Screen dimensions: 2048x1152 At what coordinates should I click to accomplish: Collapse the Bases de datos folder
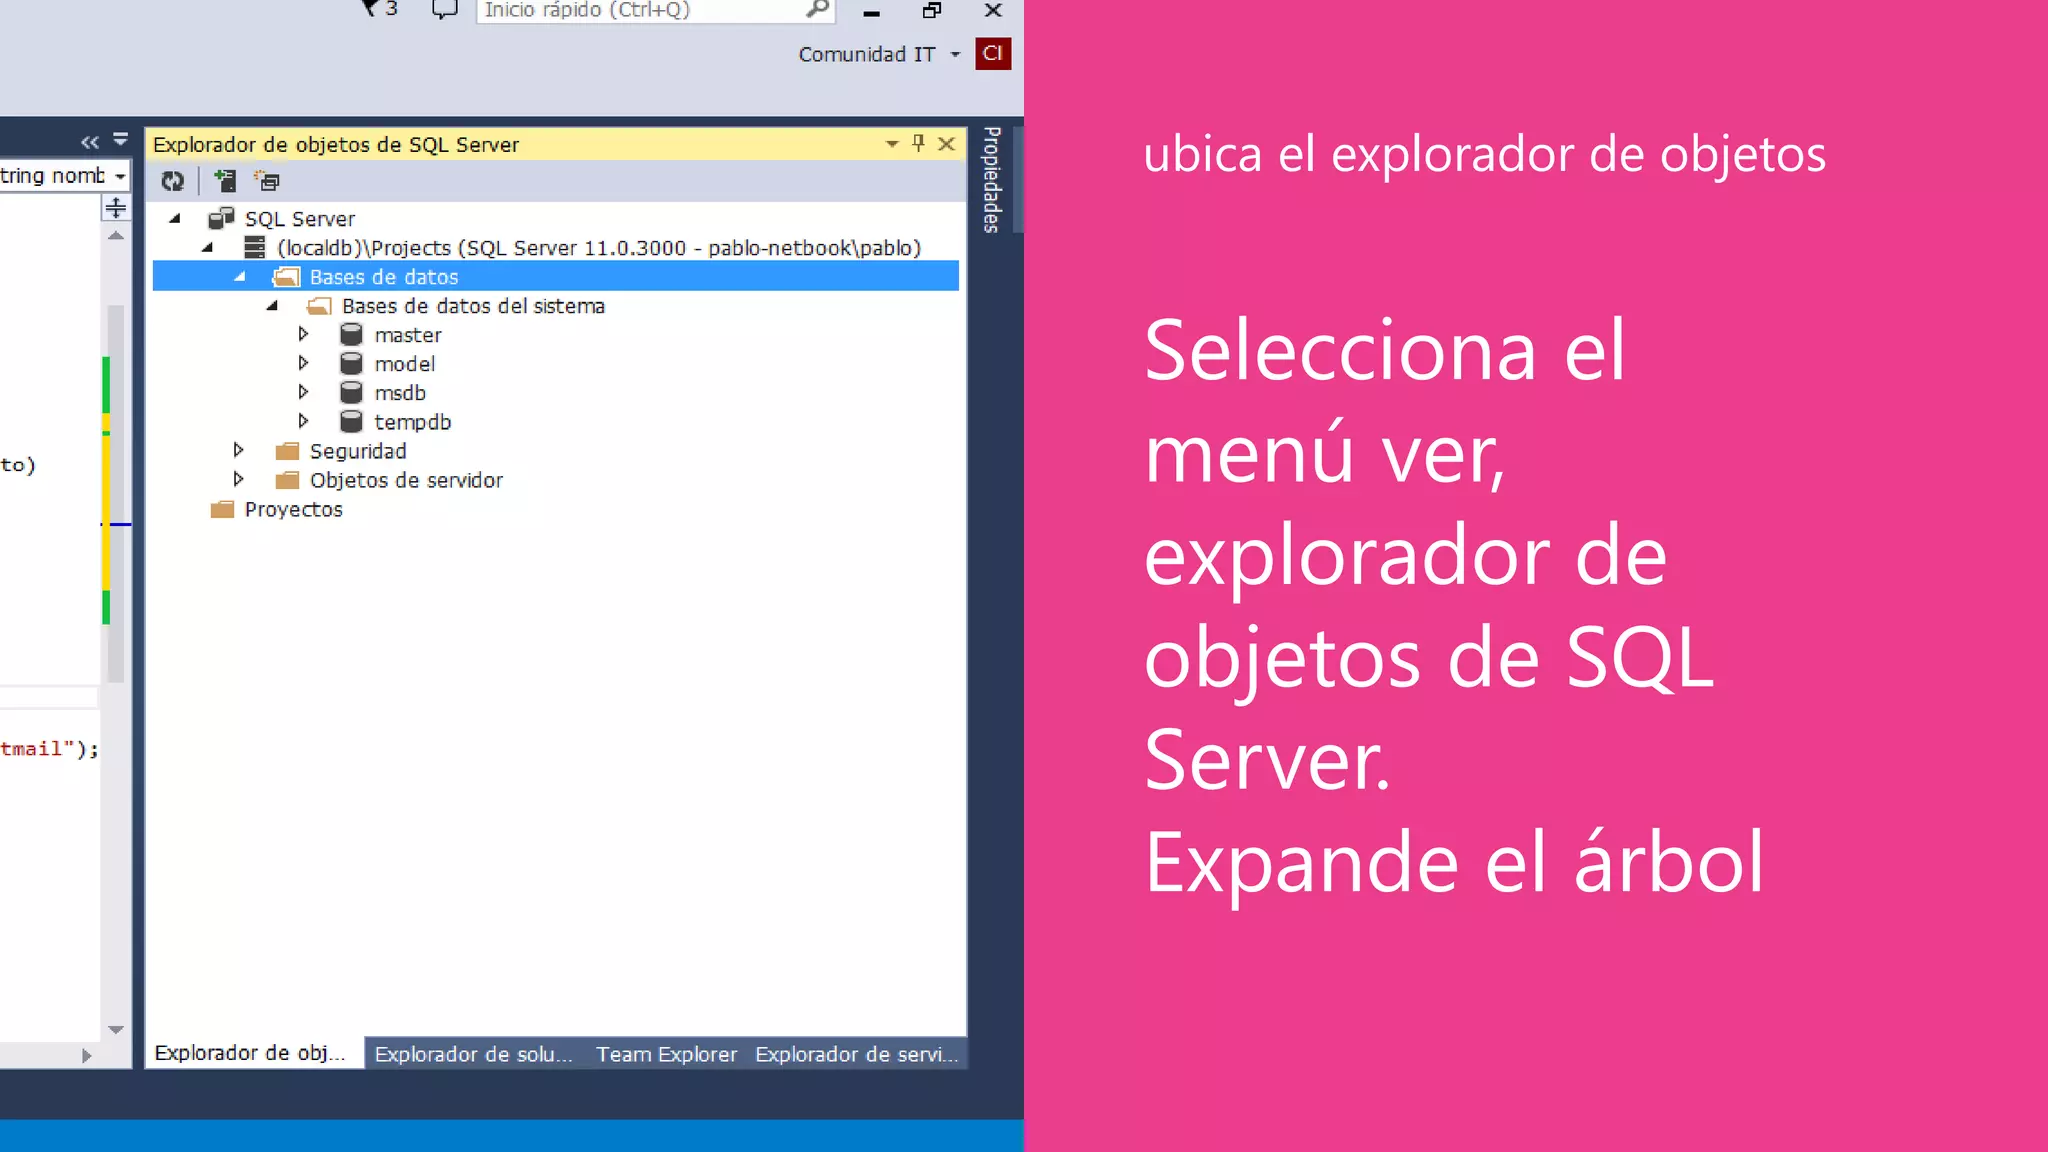[x=240, y=276]
